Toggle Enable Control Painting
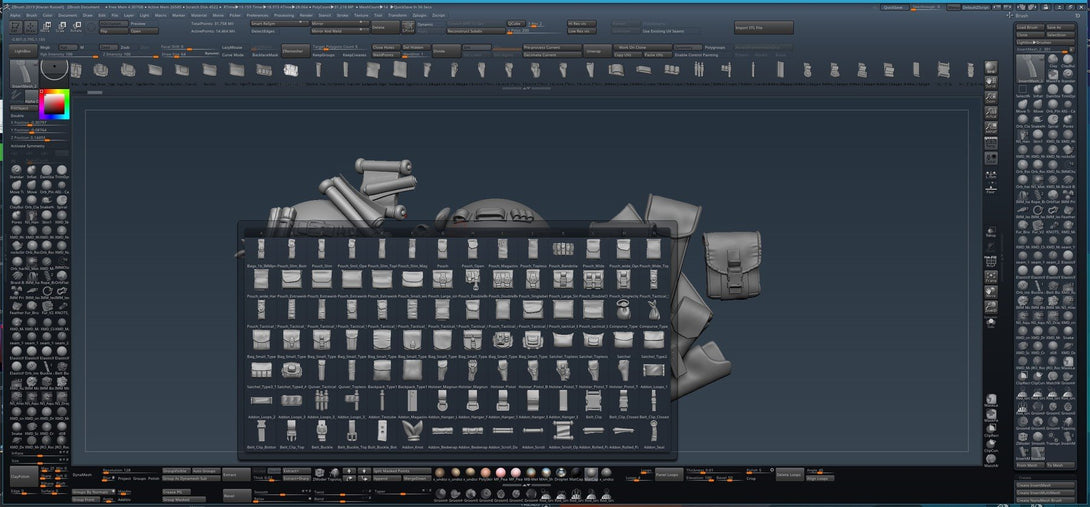This screenshot has width=1090, height=507. 696,54
